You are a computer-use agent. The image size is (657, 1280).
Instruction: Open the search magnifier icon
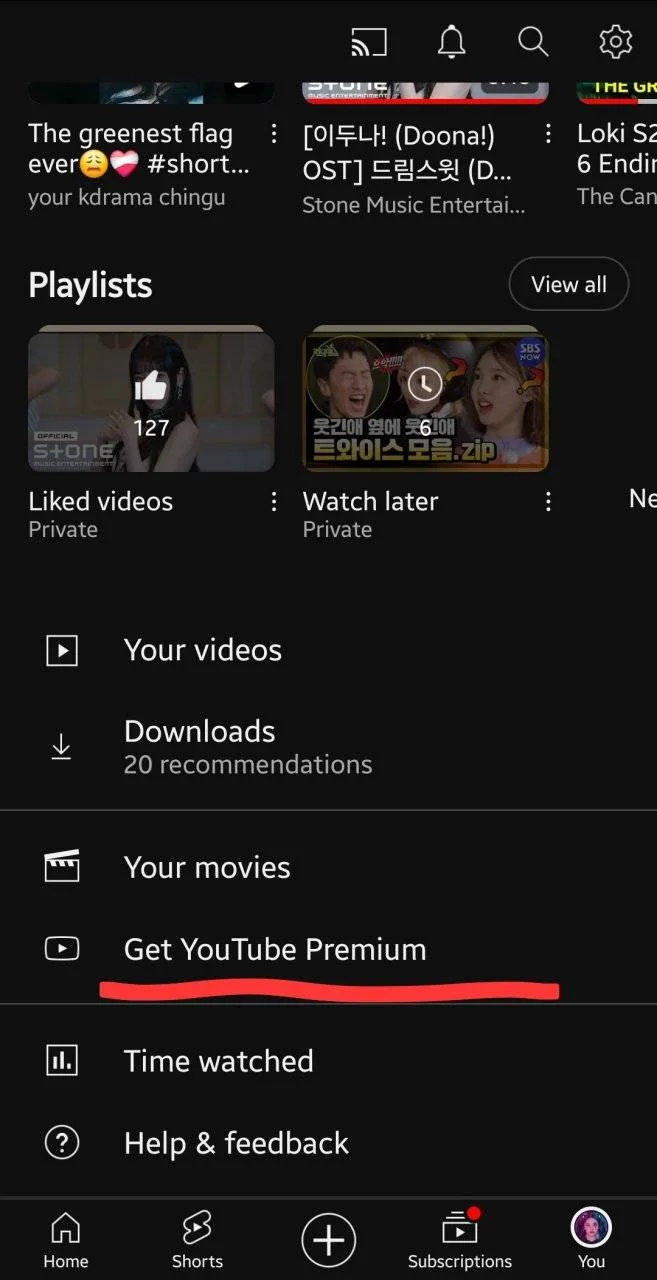pos(533,42)
